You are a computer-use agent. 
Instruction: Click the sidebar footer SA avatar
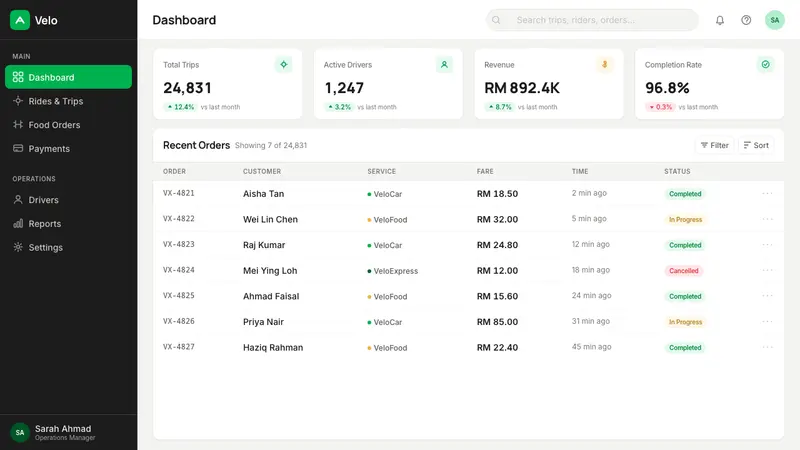point(20,432)
